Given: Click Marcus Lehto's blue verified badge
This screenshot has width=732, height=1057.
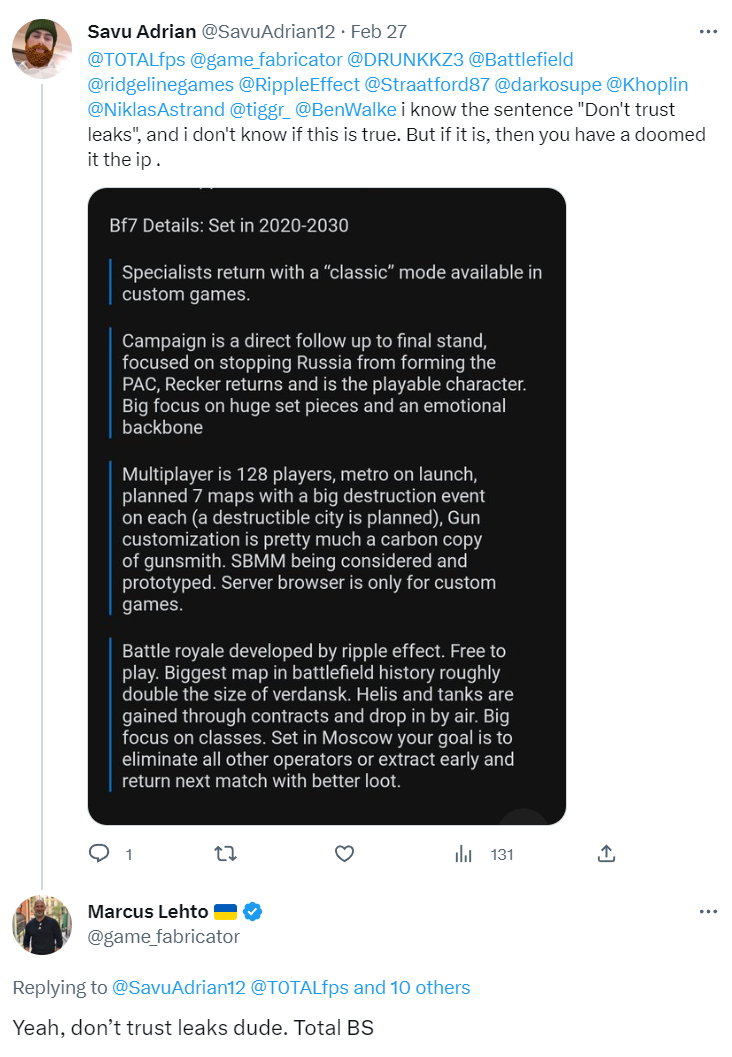Looking at the screenshot, I should pyautogui.click(x=254, y=911).
